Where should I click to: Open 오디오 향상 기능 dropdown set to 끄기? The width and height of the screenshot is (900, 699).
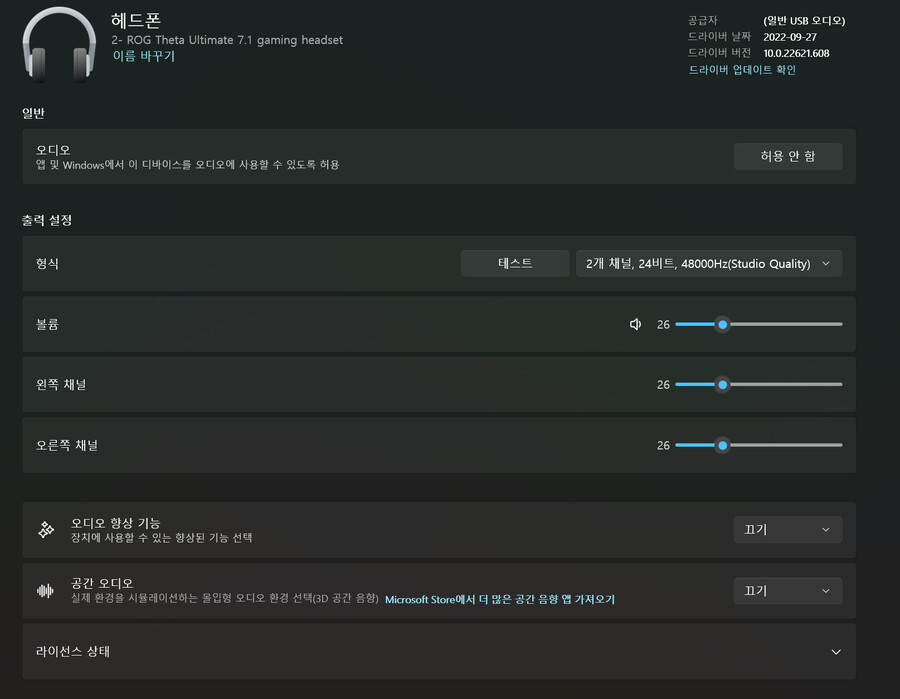[788, 530]
